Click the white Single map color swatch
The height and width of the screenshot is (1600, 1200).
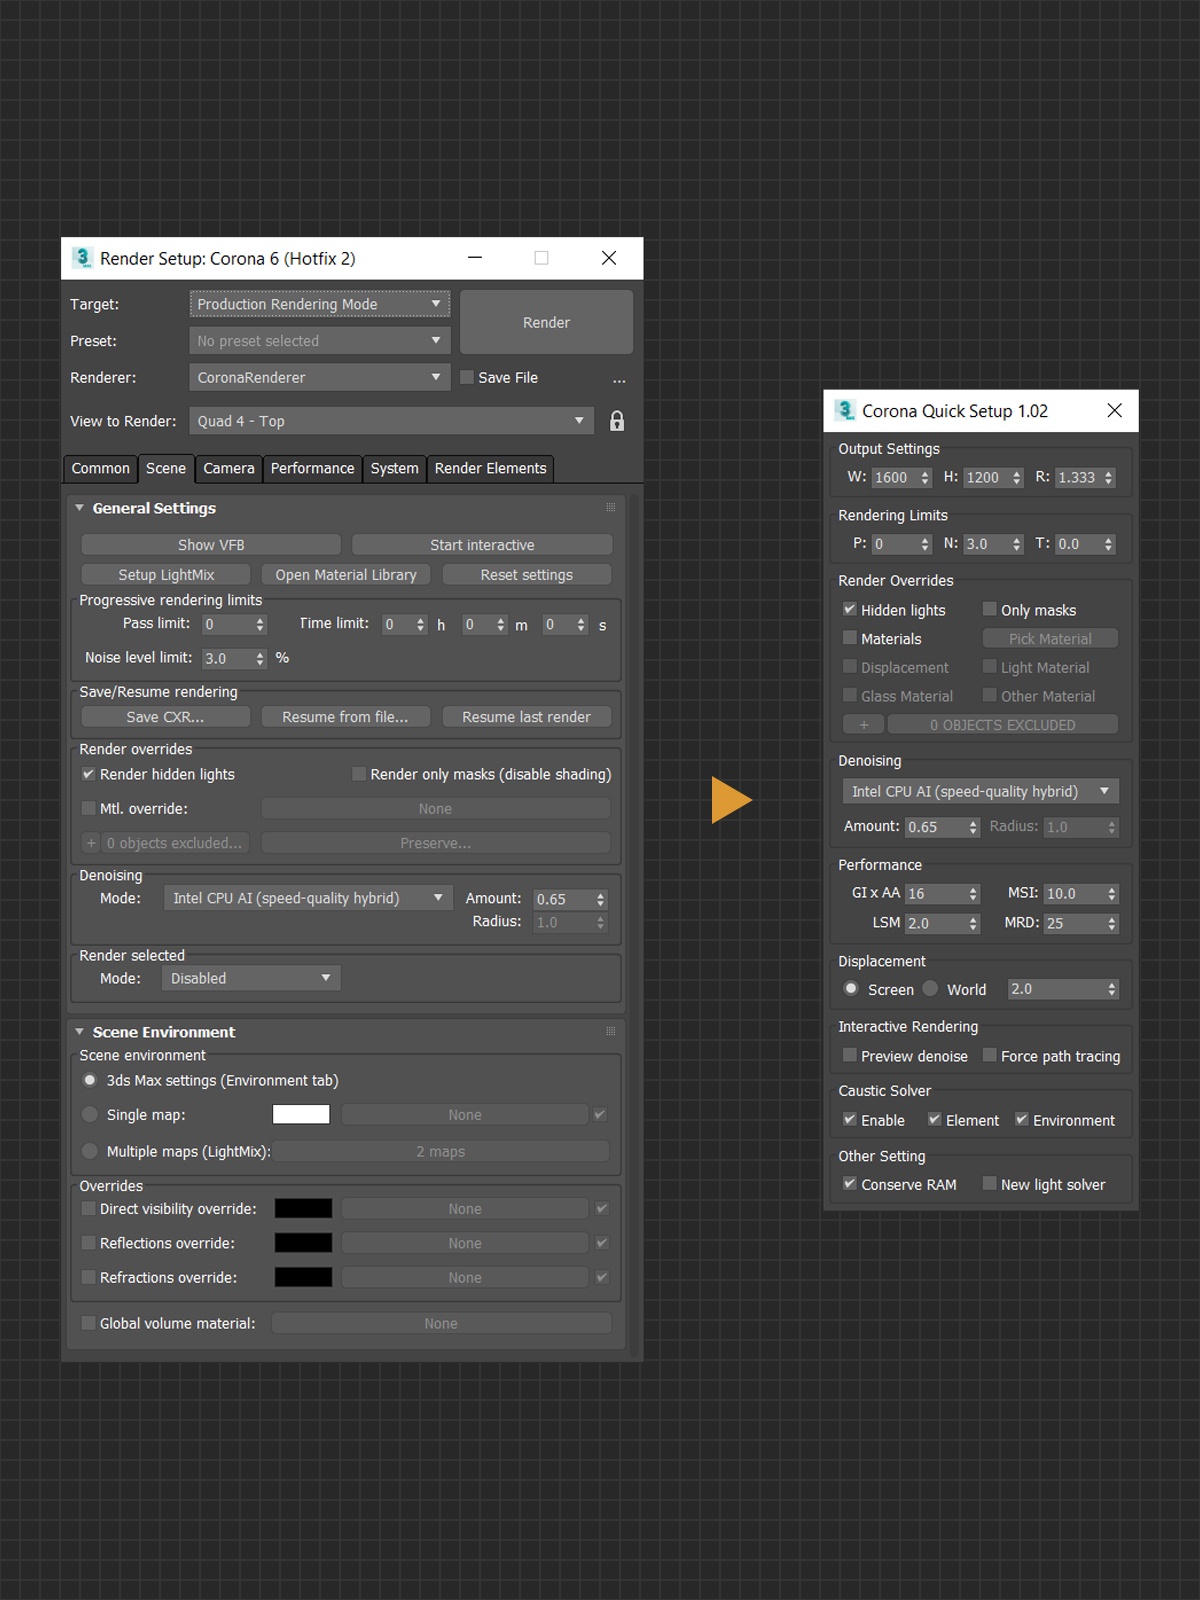[301, 1114]
